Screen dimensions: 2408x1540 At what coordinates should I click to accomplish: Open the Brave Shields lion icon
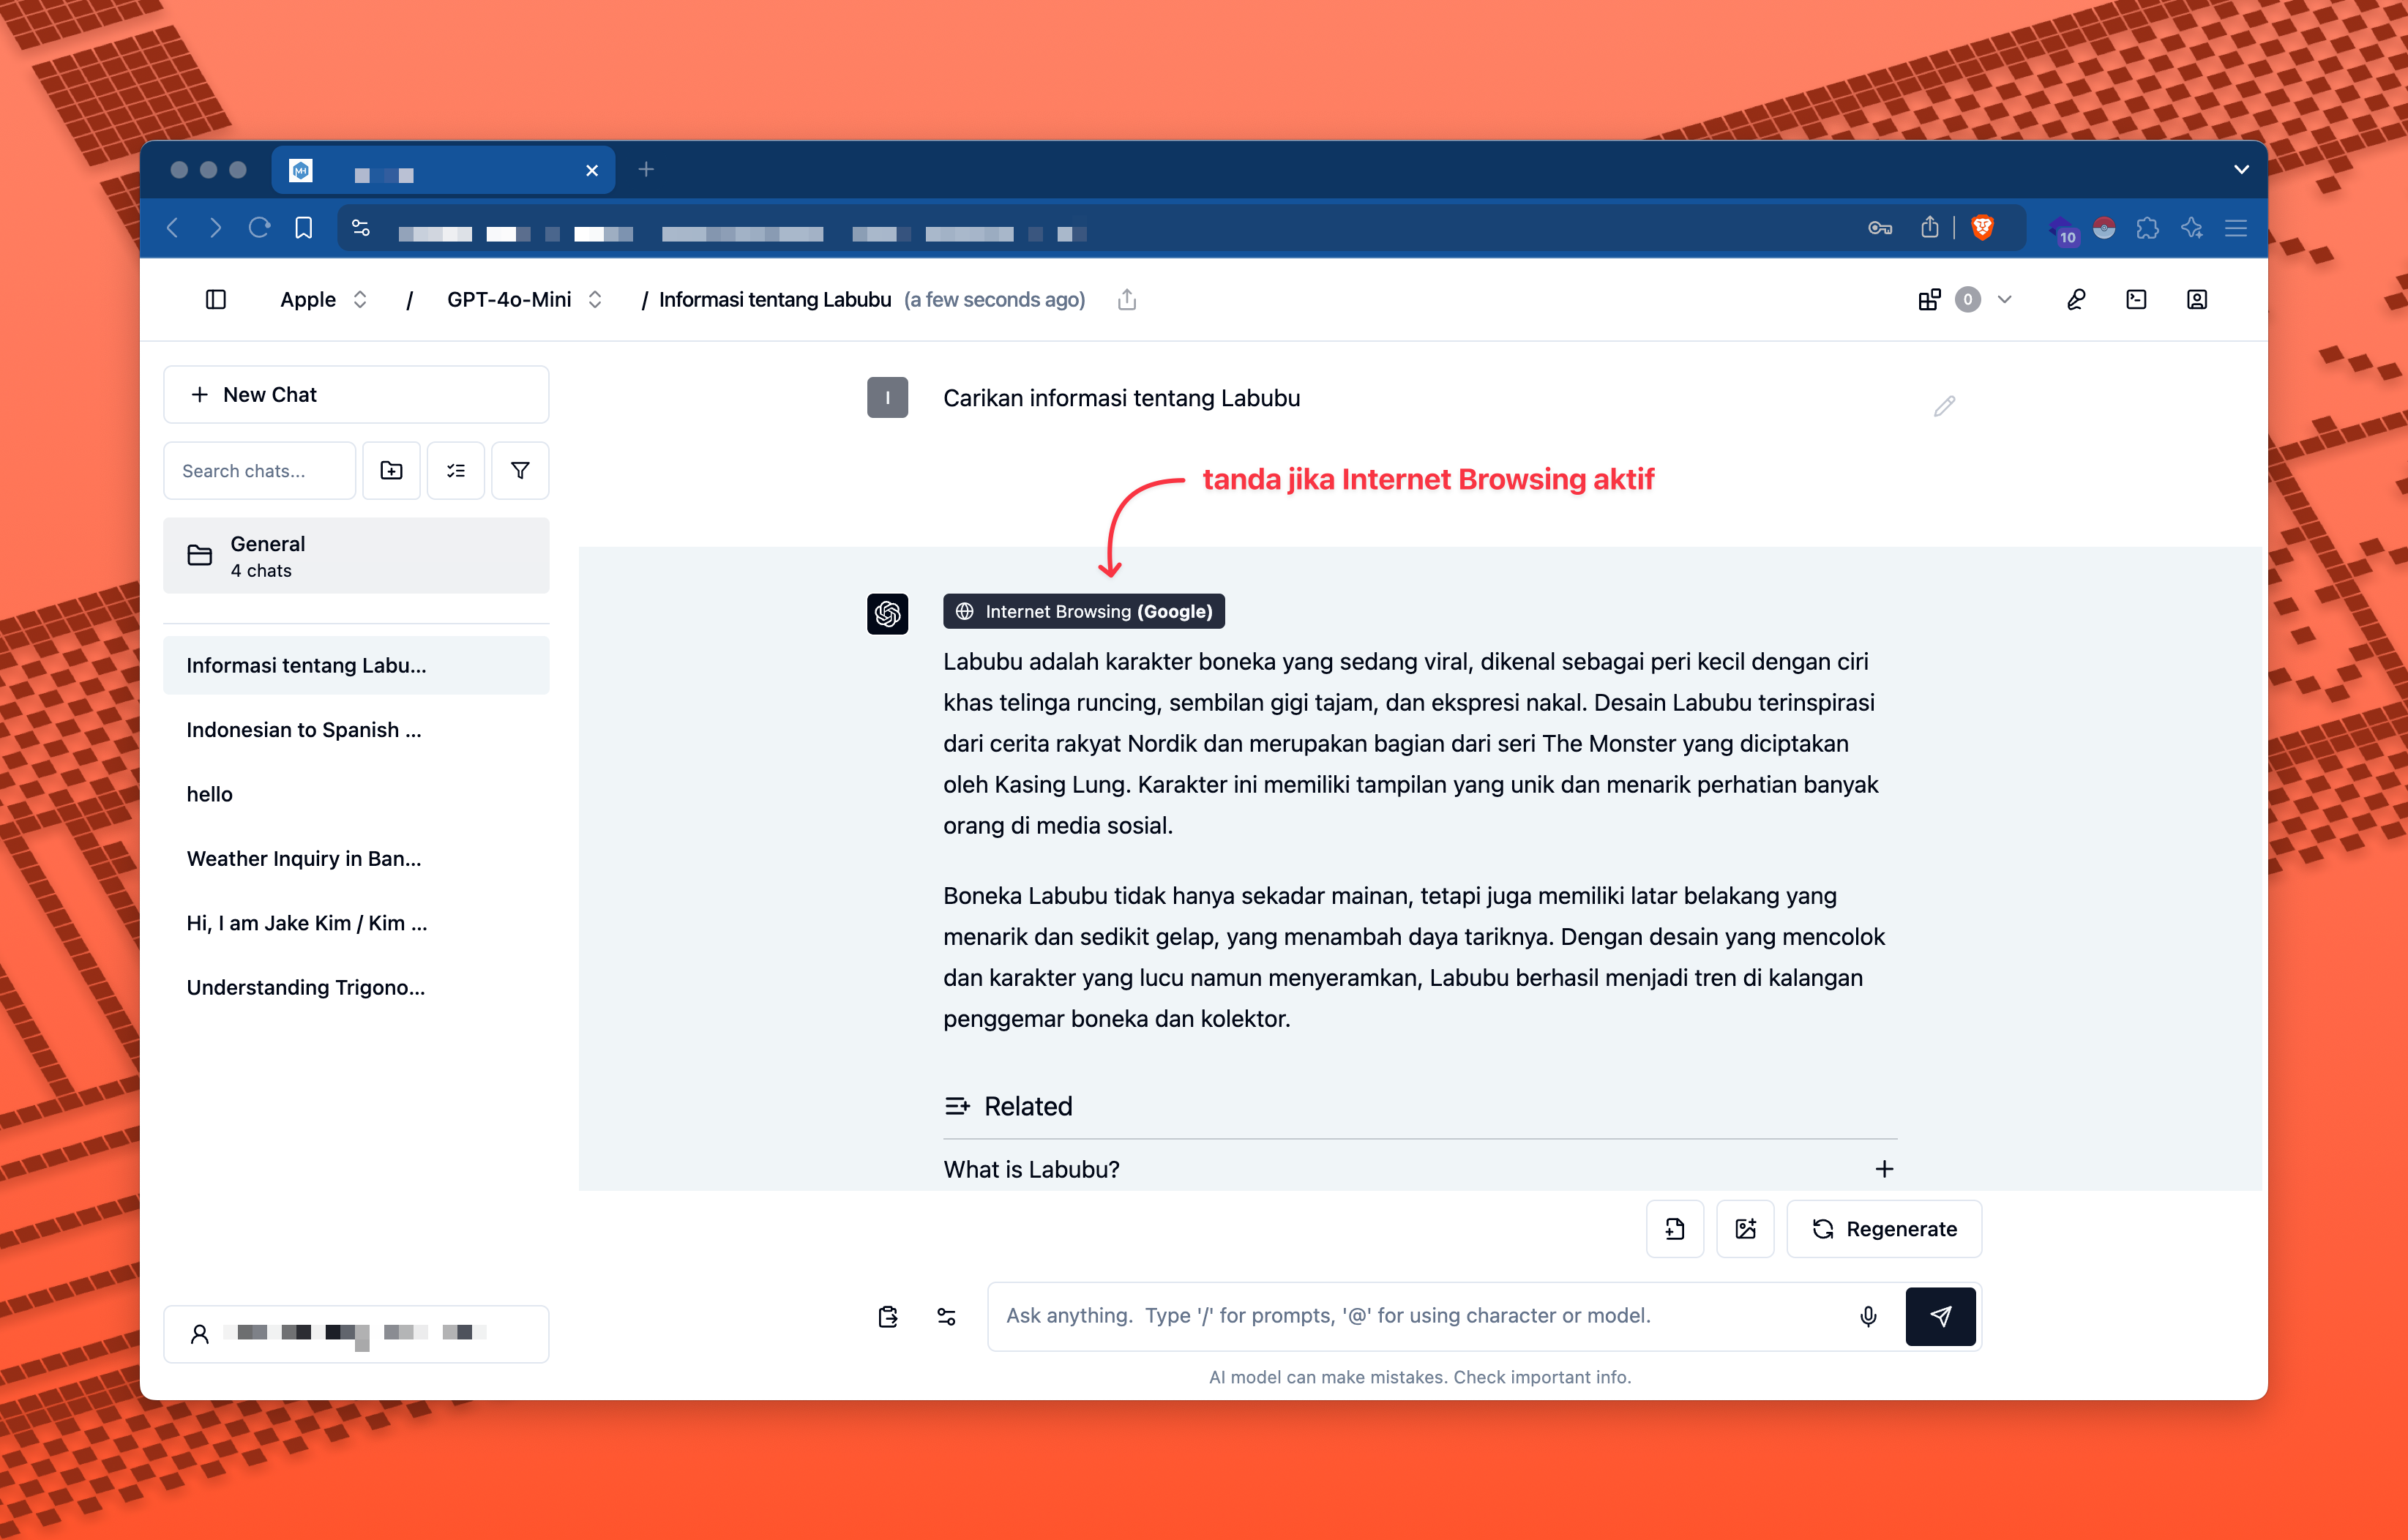click(1982, 228)
